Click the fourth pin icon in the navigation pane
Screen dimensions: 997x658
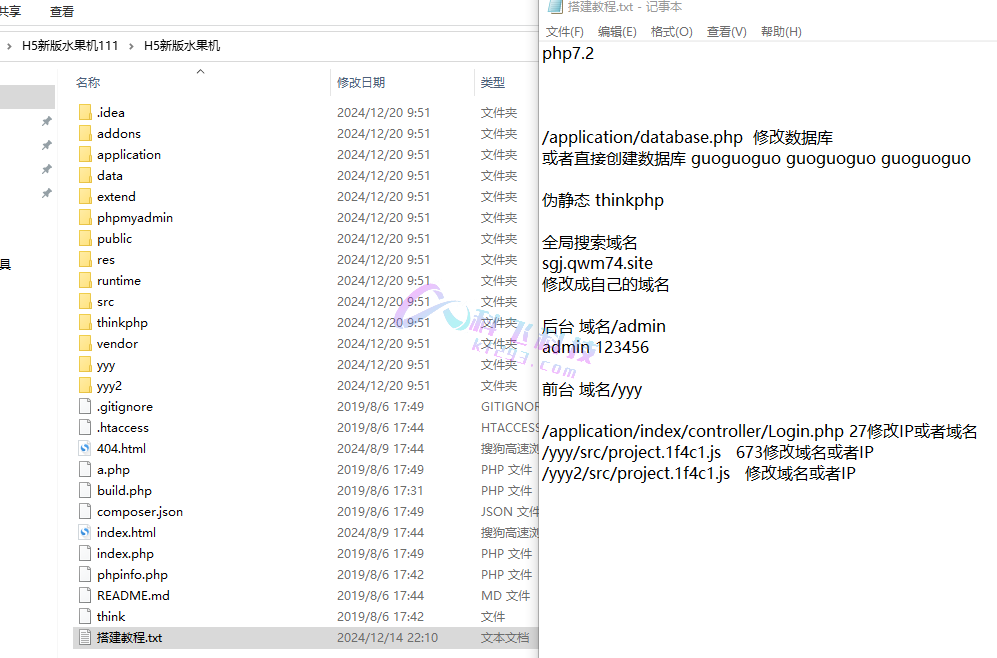46,193
